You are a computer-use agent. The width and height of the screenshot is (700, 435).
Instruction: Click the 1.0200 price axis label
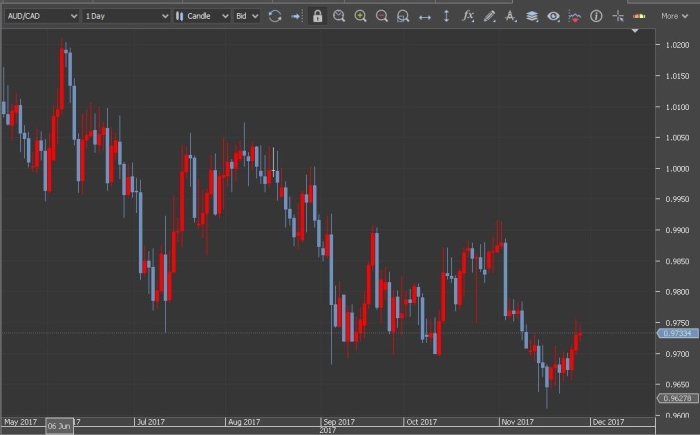pyautogui.click(x=677, y=45)
